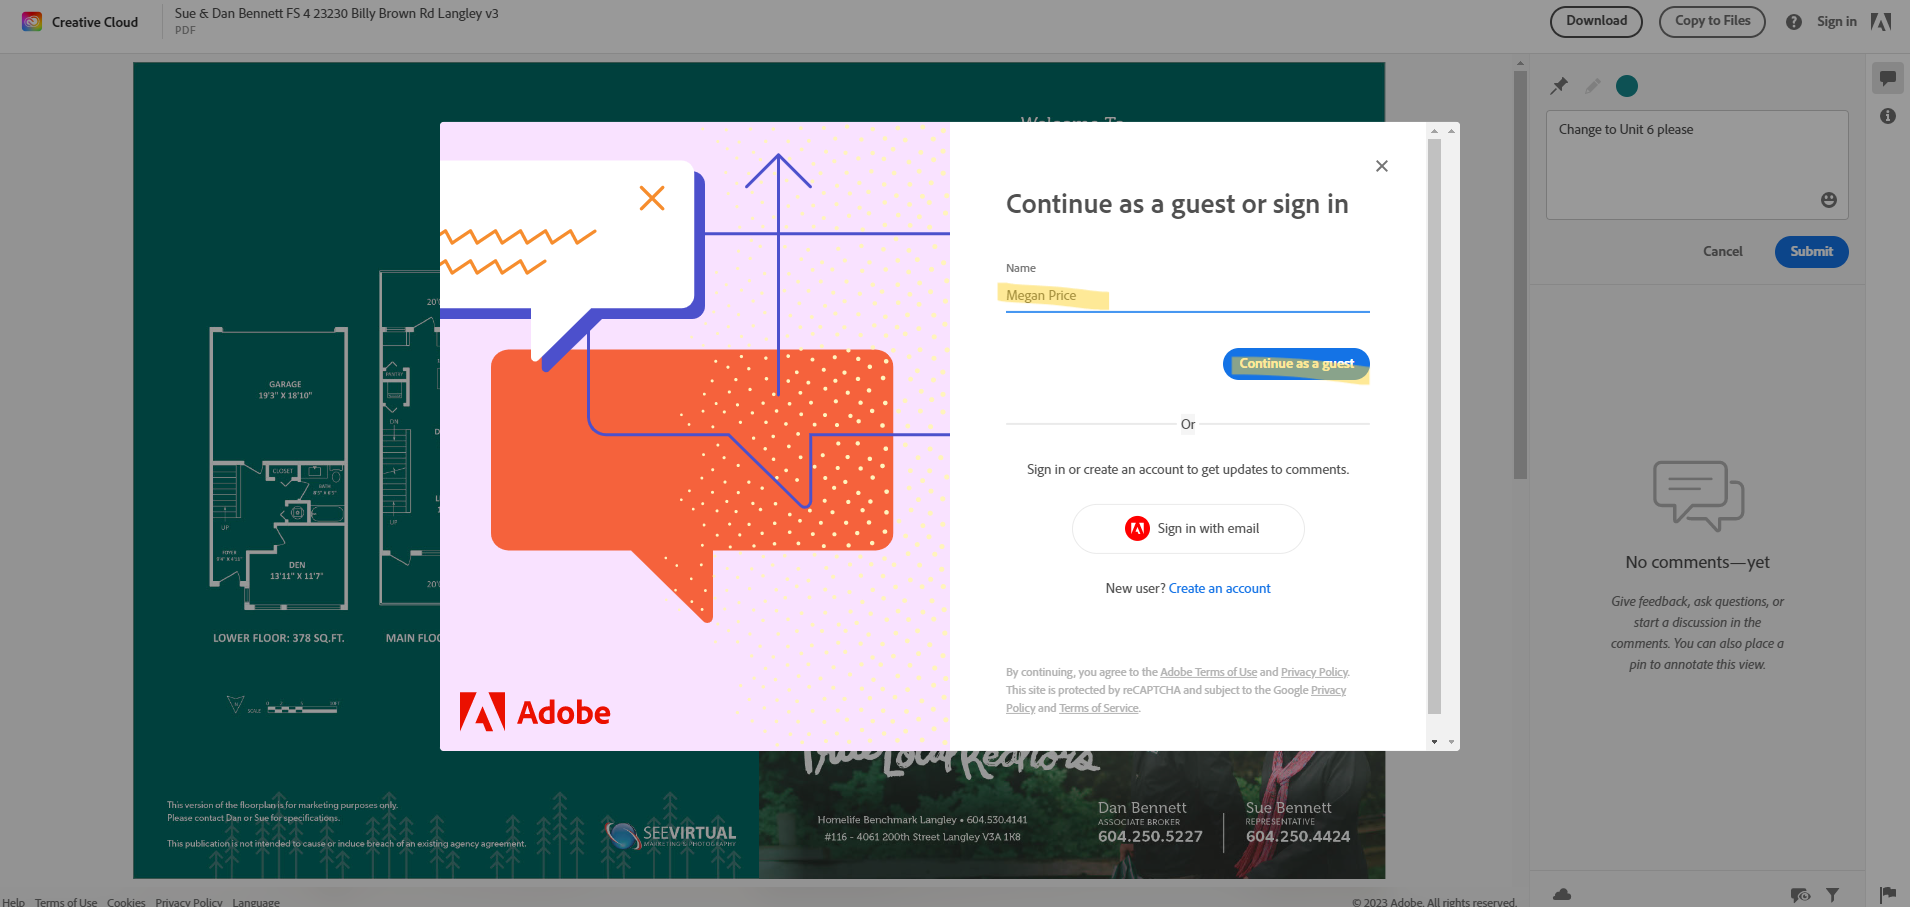1910x907 pixels.
Task: Select the pin annotation tool
Action: point(1559,86)
